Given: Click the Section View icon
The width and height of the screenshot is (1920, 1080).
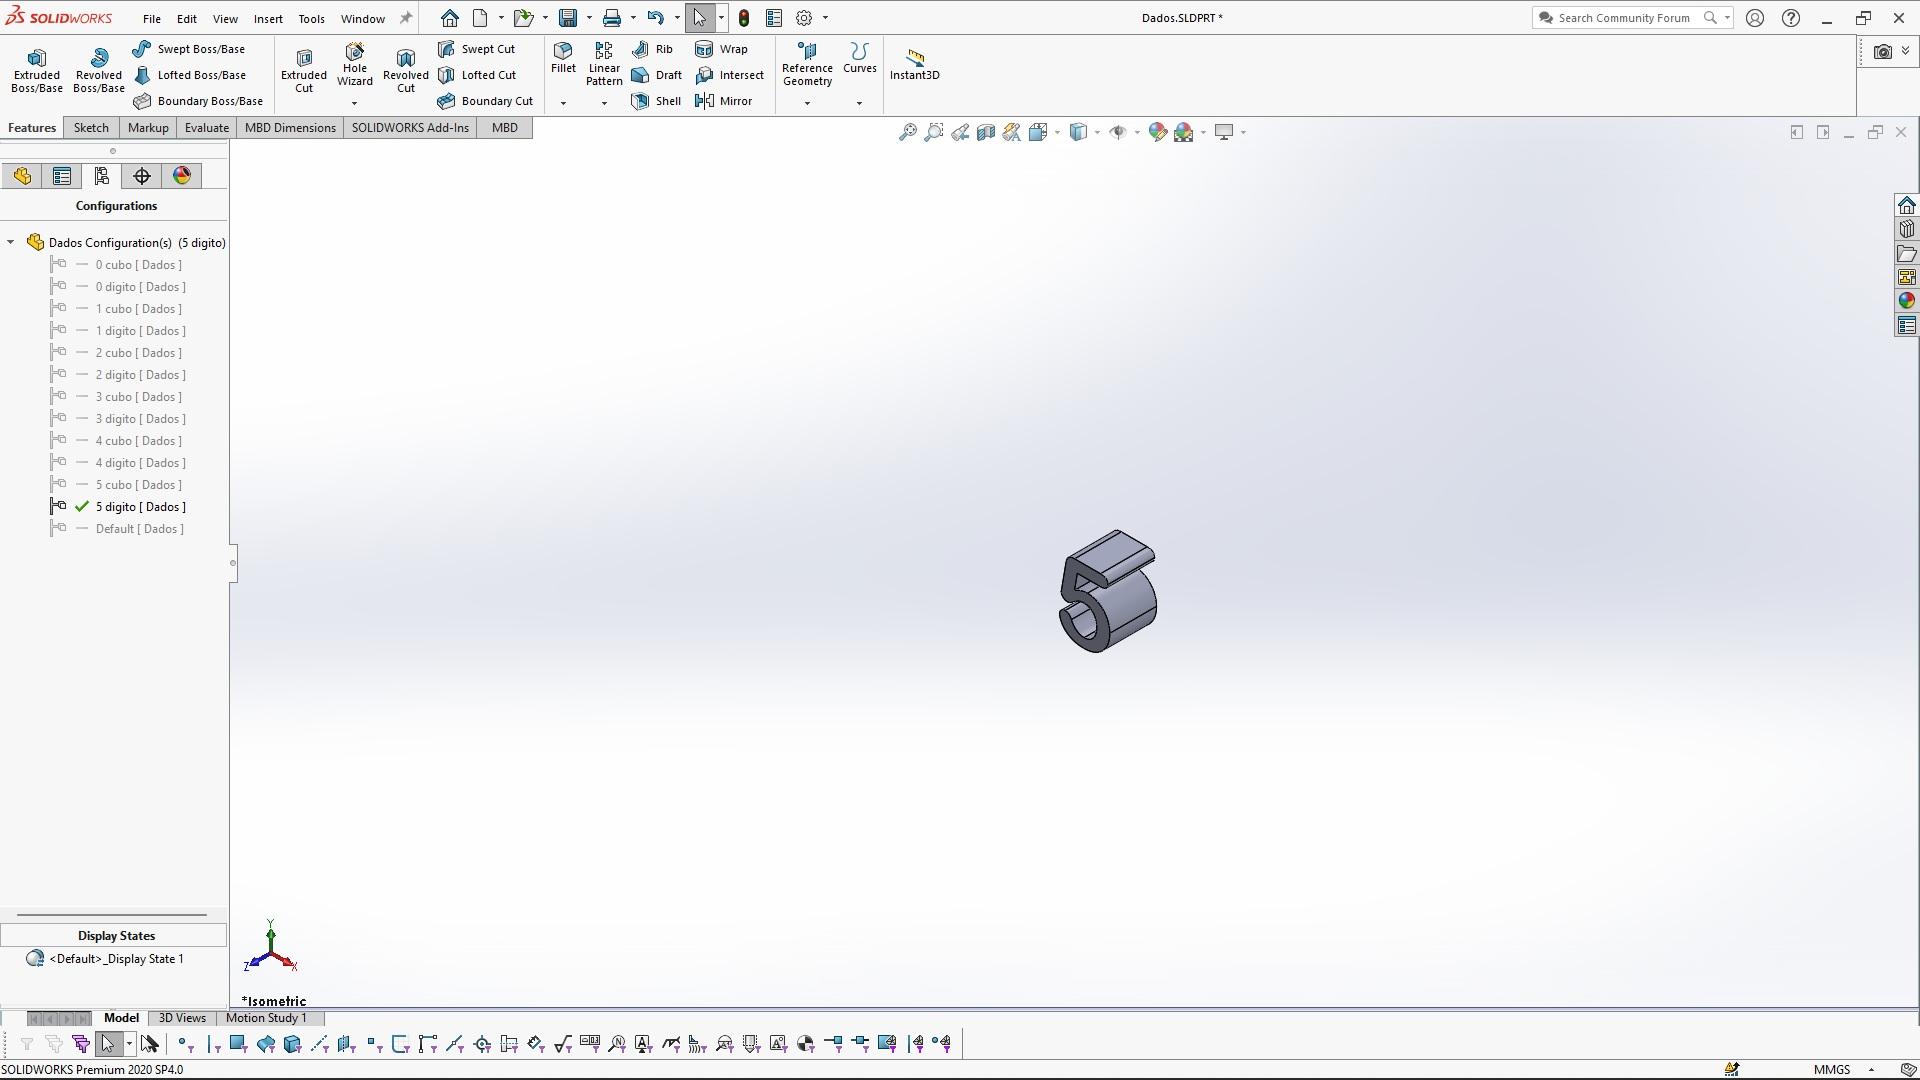Looking at the screenshot, I should (x=986, y=132).
